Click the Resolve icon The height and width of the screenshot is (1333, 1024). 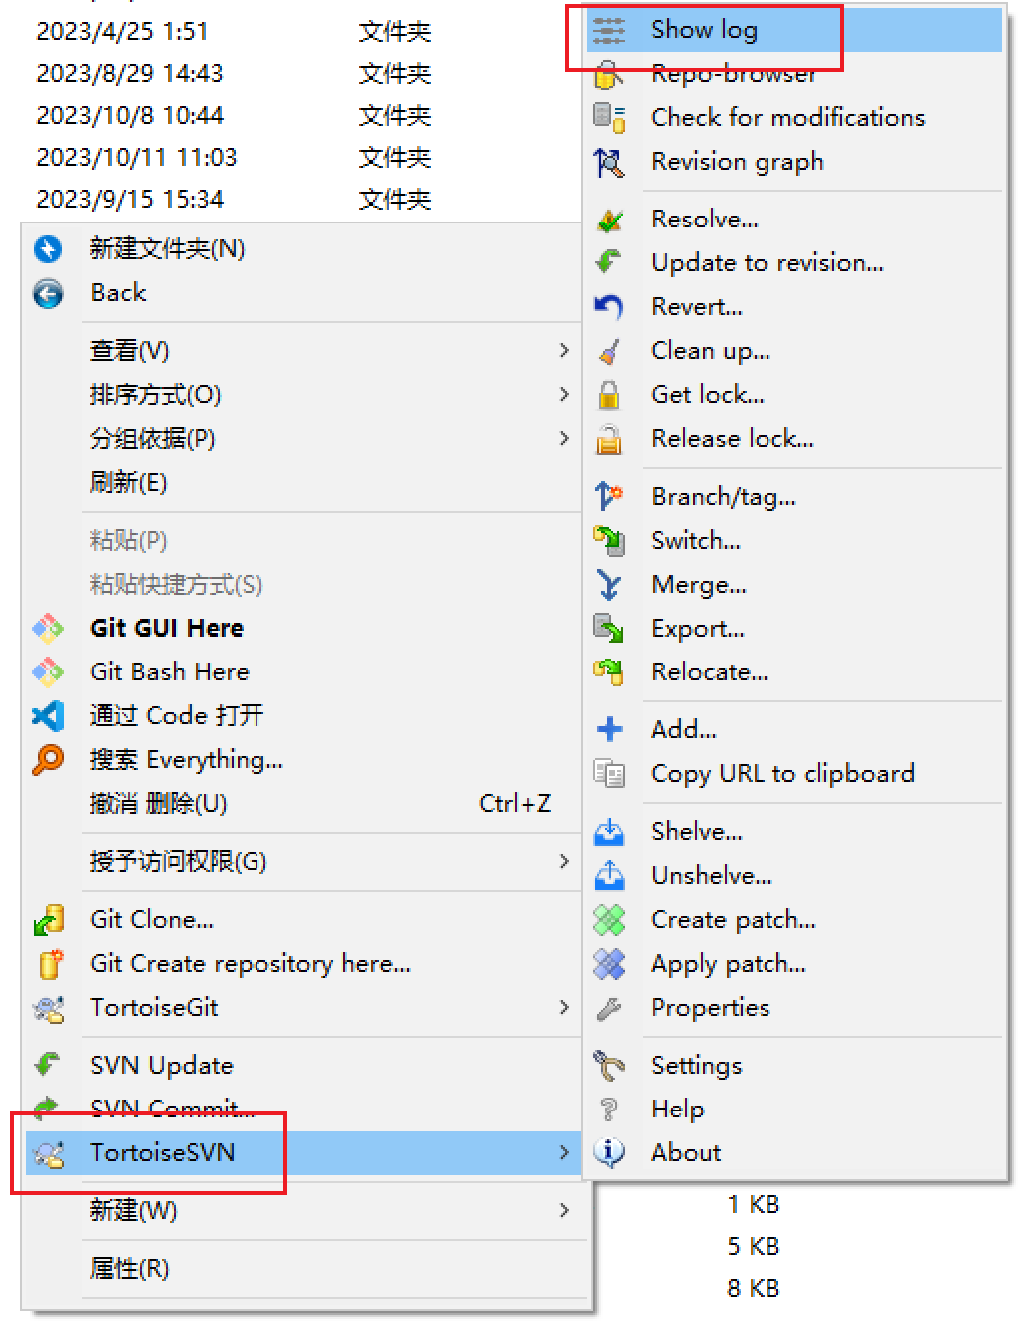(x=610, y=219)
